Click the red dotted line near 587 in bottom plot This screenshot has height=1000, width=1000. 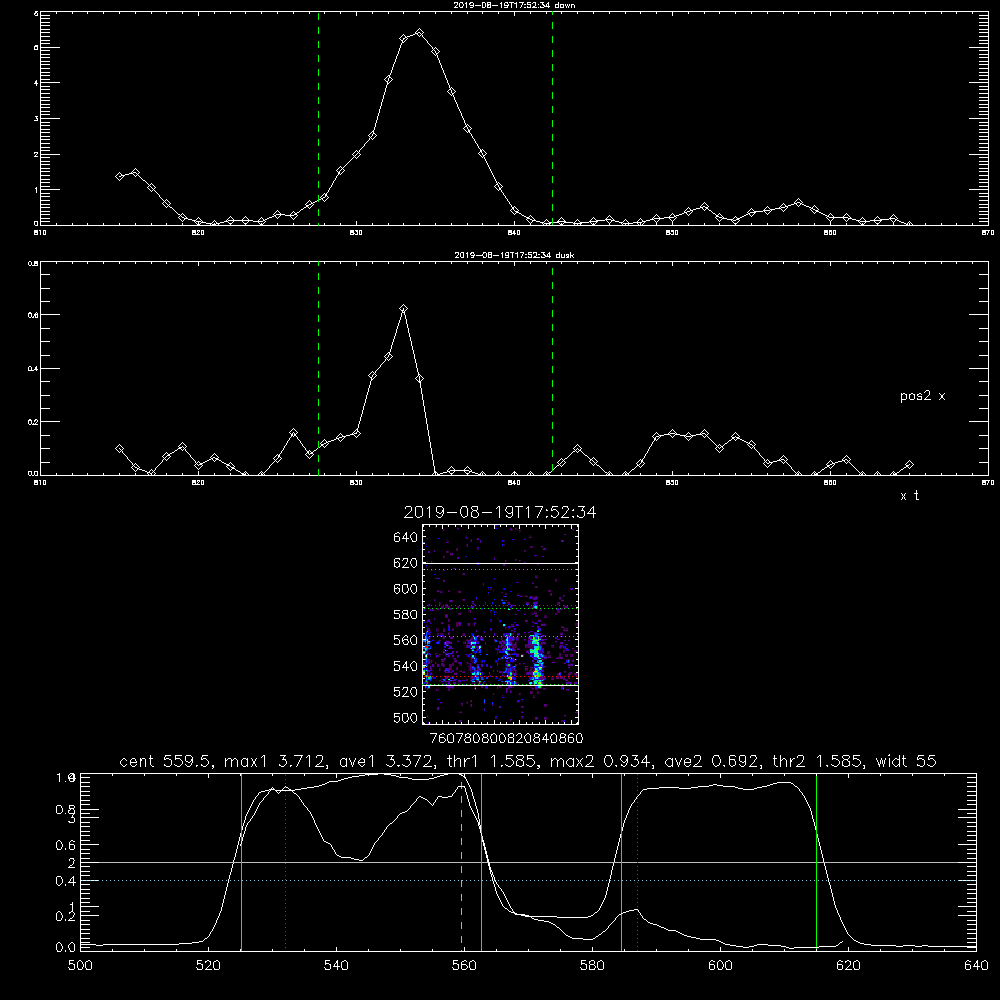tap(637, 862)
